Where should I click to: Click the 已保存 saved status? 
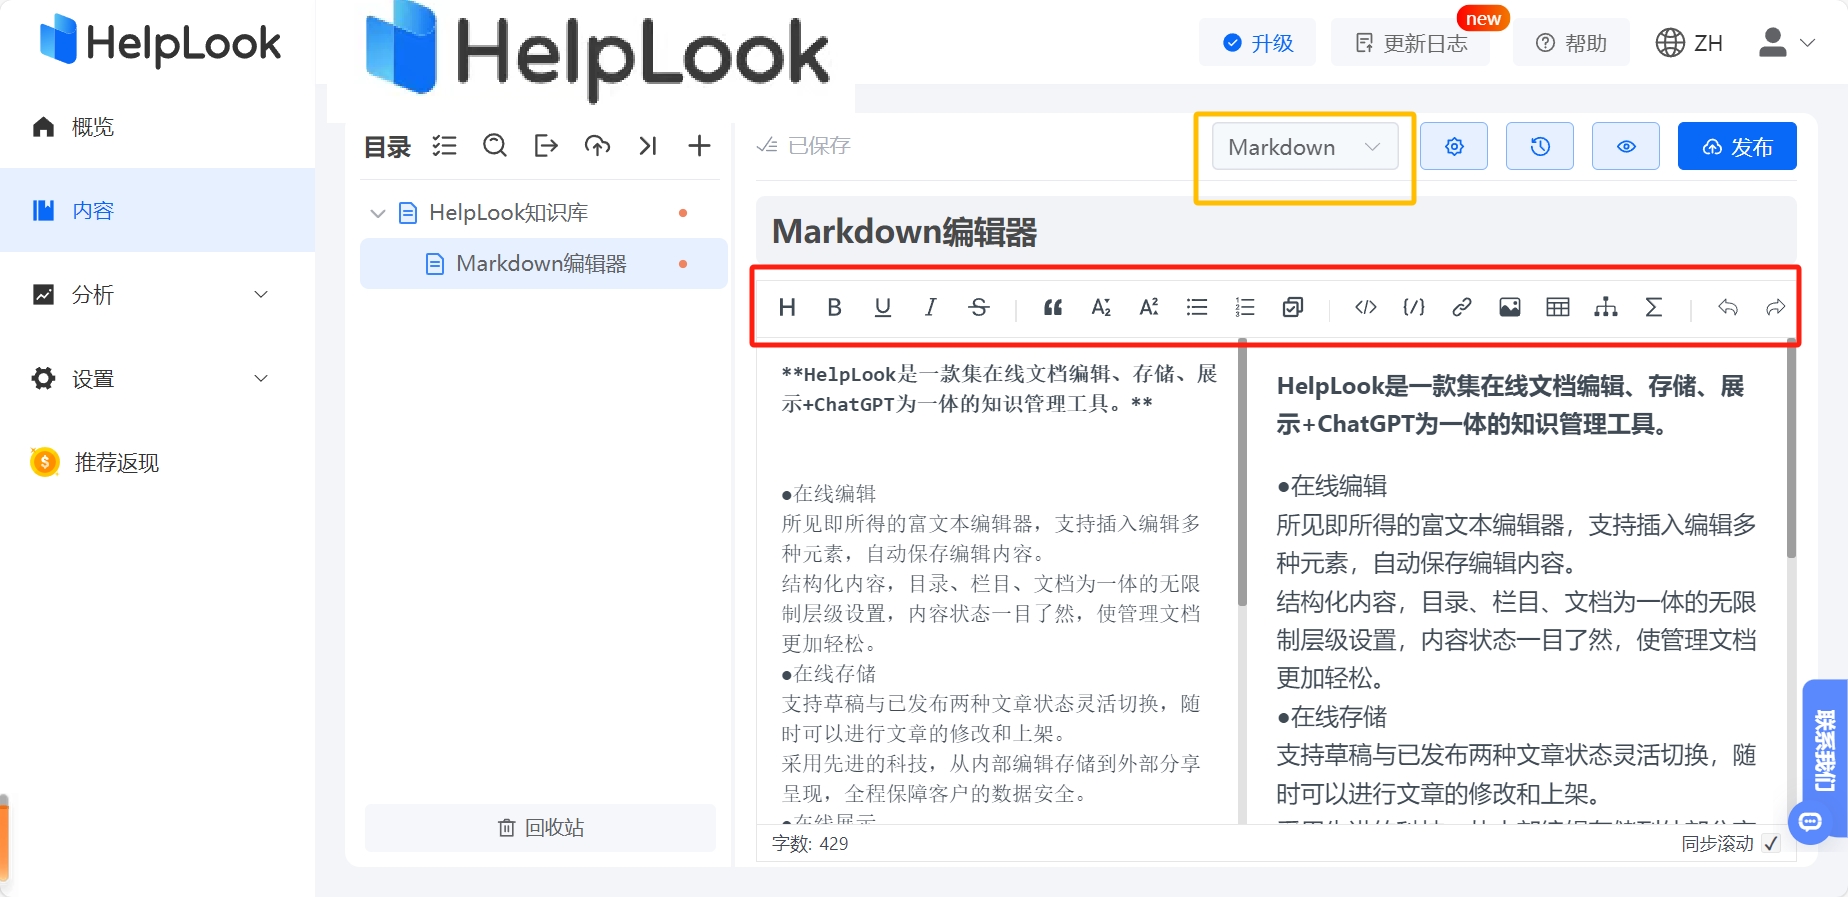(x=804, y=146)
